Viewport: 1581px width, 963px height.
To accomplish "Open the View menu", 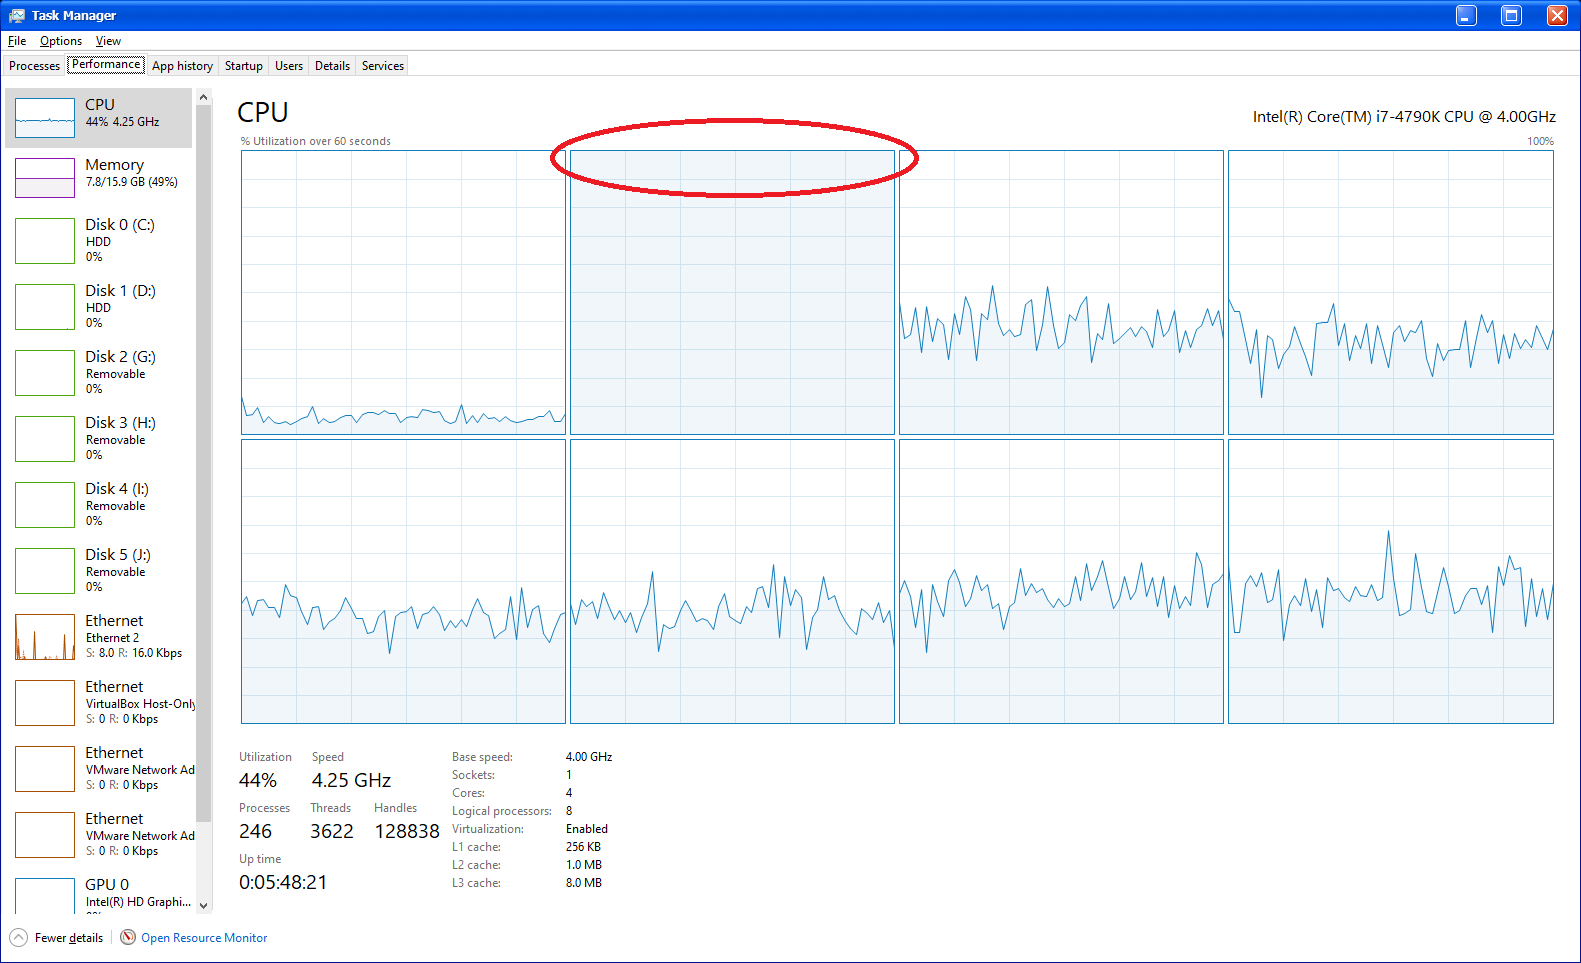I will tap(108, 41).
